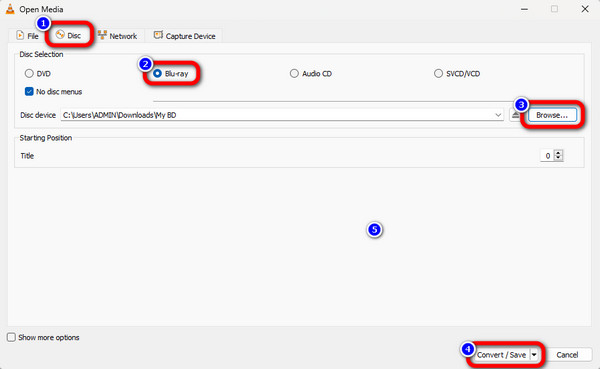Screen dimensions: 600x369
Task: Open the Convert / Save dropdown arrow
Action: pyautogui.click(x=534, y=355)
